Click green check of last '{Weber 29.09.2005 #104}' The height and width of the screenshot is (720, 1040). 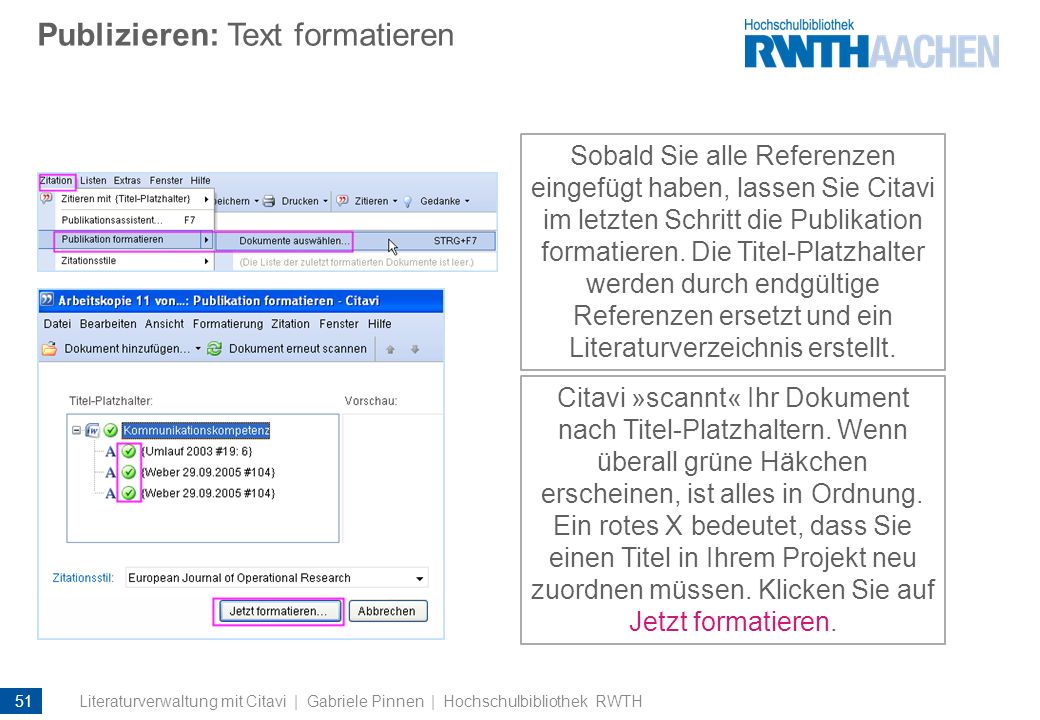[129, 493]
